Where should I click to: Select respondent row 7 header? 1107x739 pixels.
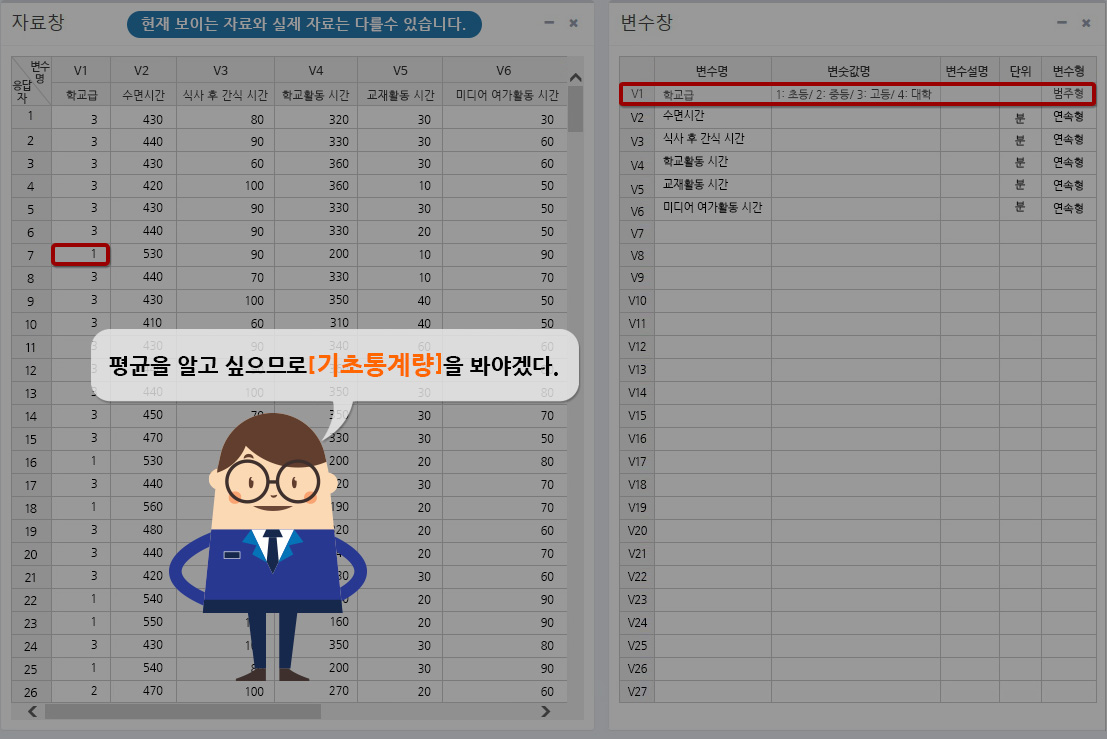[30, 255]
